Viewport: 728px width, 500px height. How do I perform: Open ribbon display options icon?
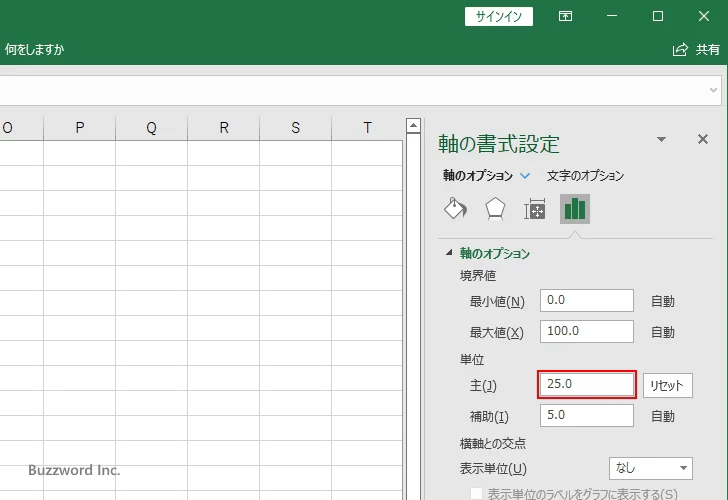pos(565,16)
